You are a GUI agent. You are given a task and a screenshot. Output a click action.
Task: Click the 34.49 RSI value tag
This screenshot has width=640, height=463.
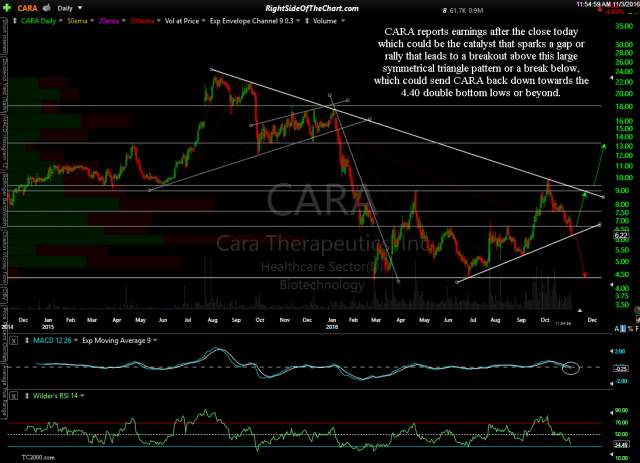click(621, 445)
